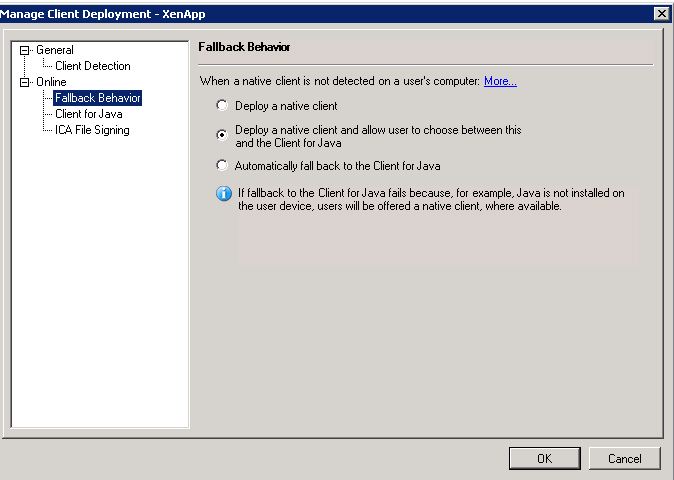
Task: Select the native client with user choice option
Action: click(x=222, y=135)
